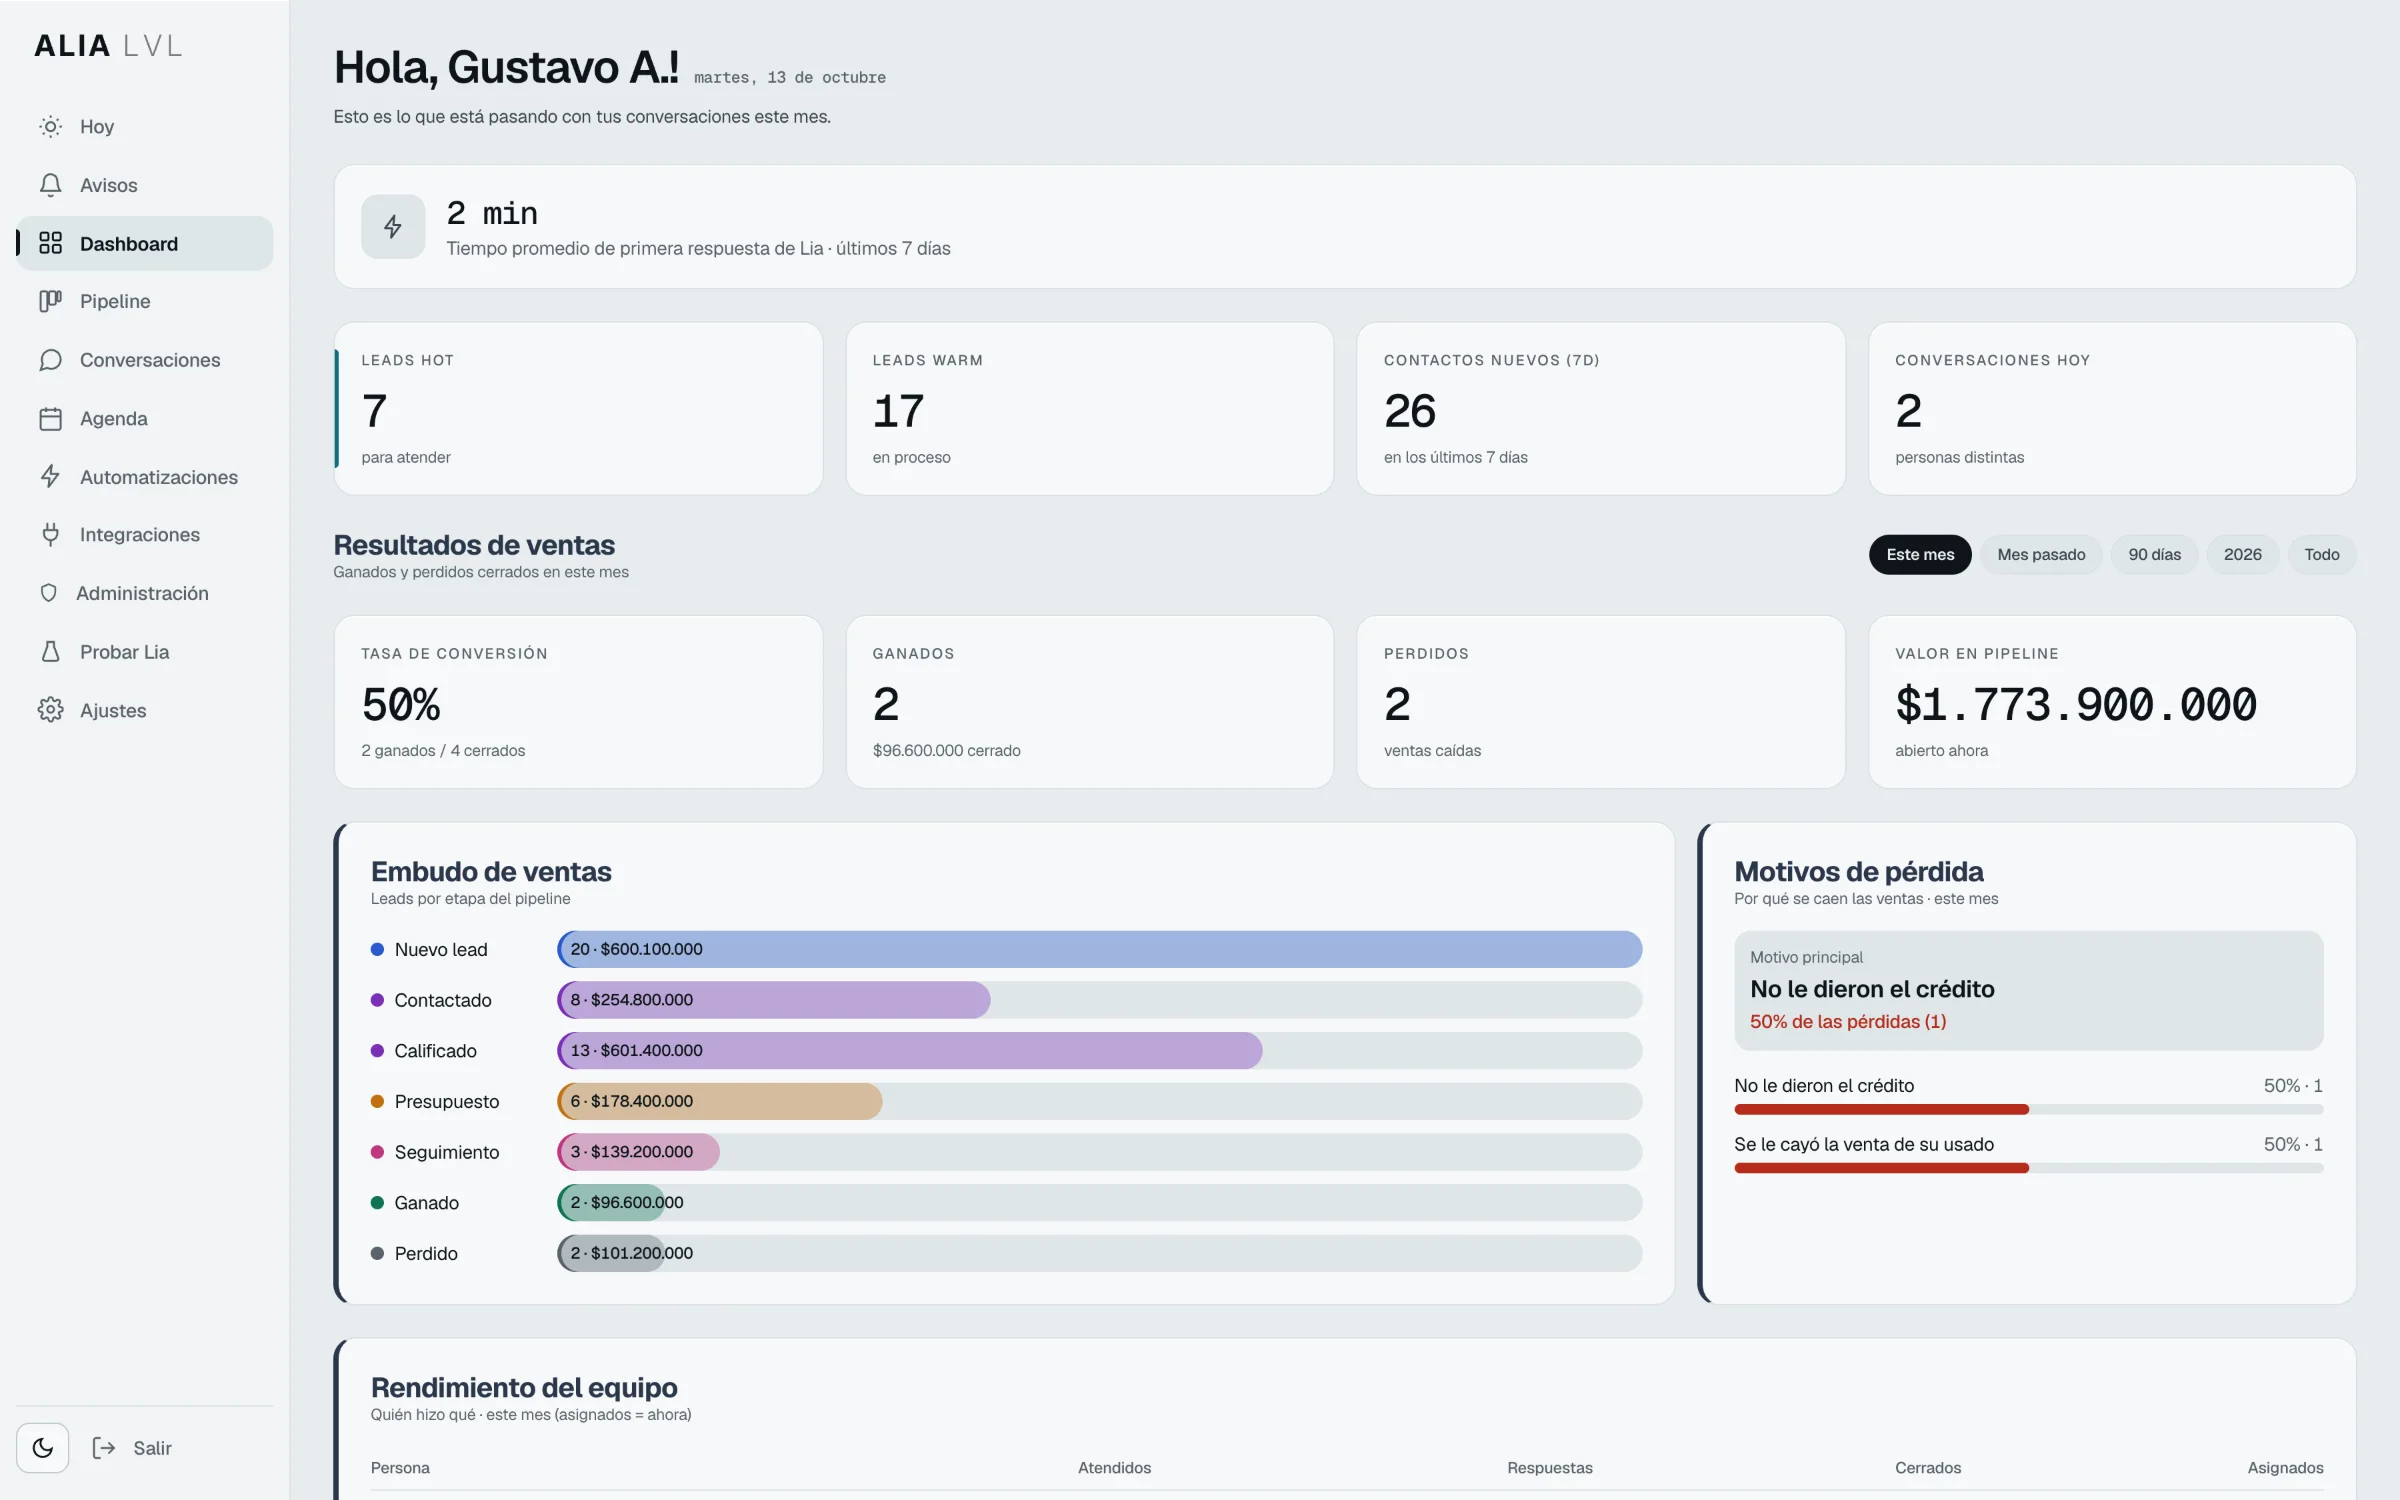The image size is (2400, 1500).
Task: Click the ALIA LVL logo
Action: (x=108, y=46)
